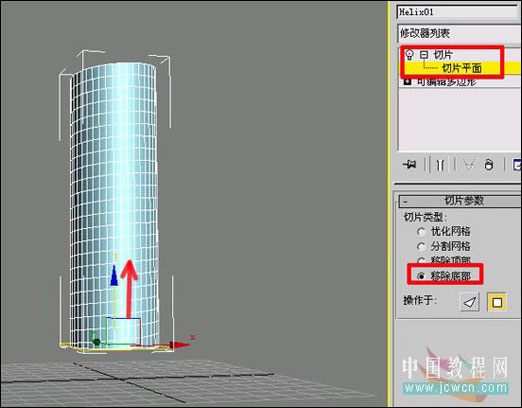Screen dimensions: 522x408
Task: Click the blue Z-axis gizmo arrow
Action: pos(114,276)
